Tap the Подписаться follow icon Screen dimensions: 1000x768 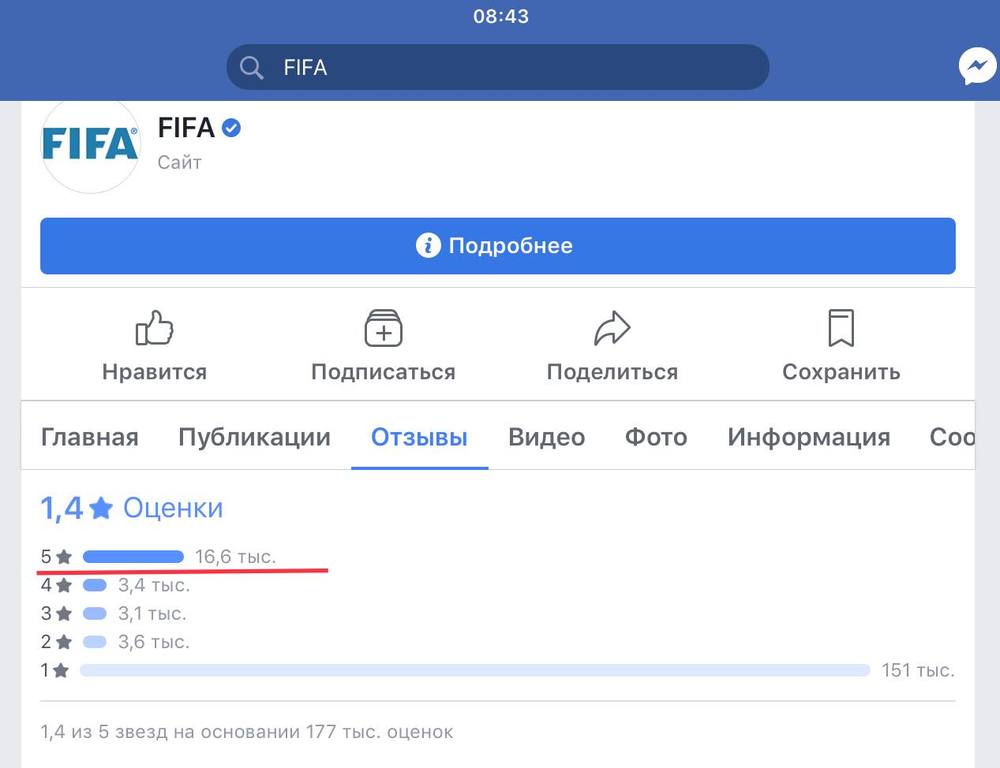point(383,328)
